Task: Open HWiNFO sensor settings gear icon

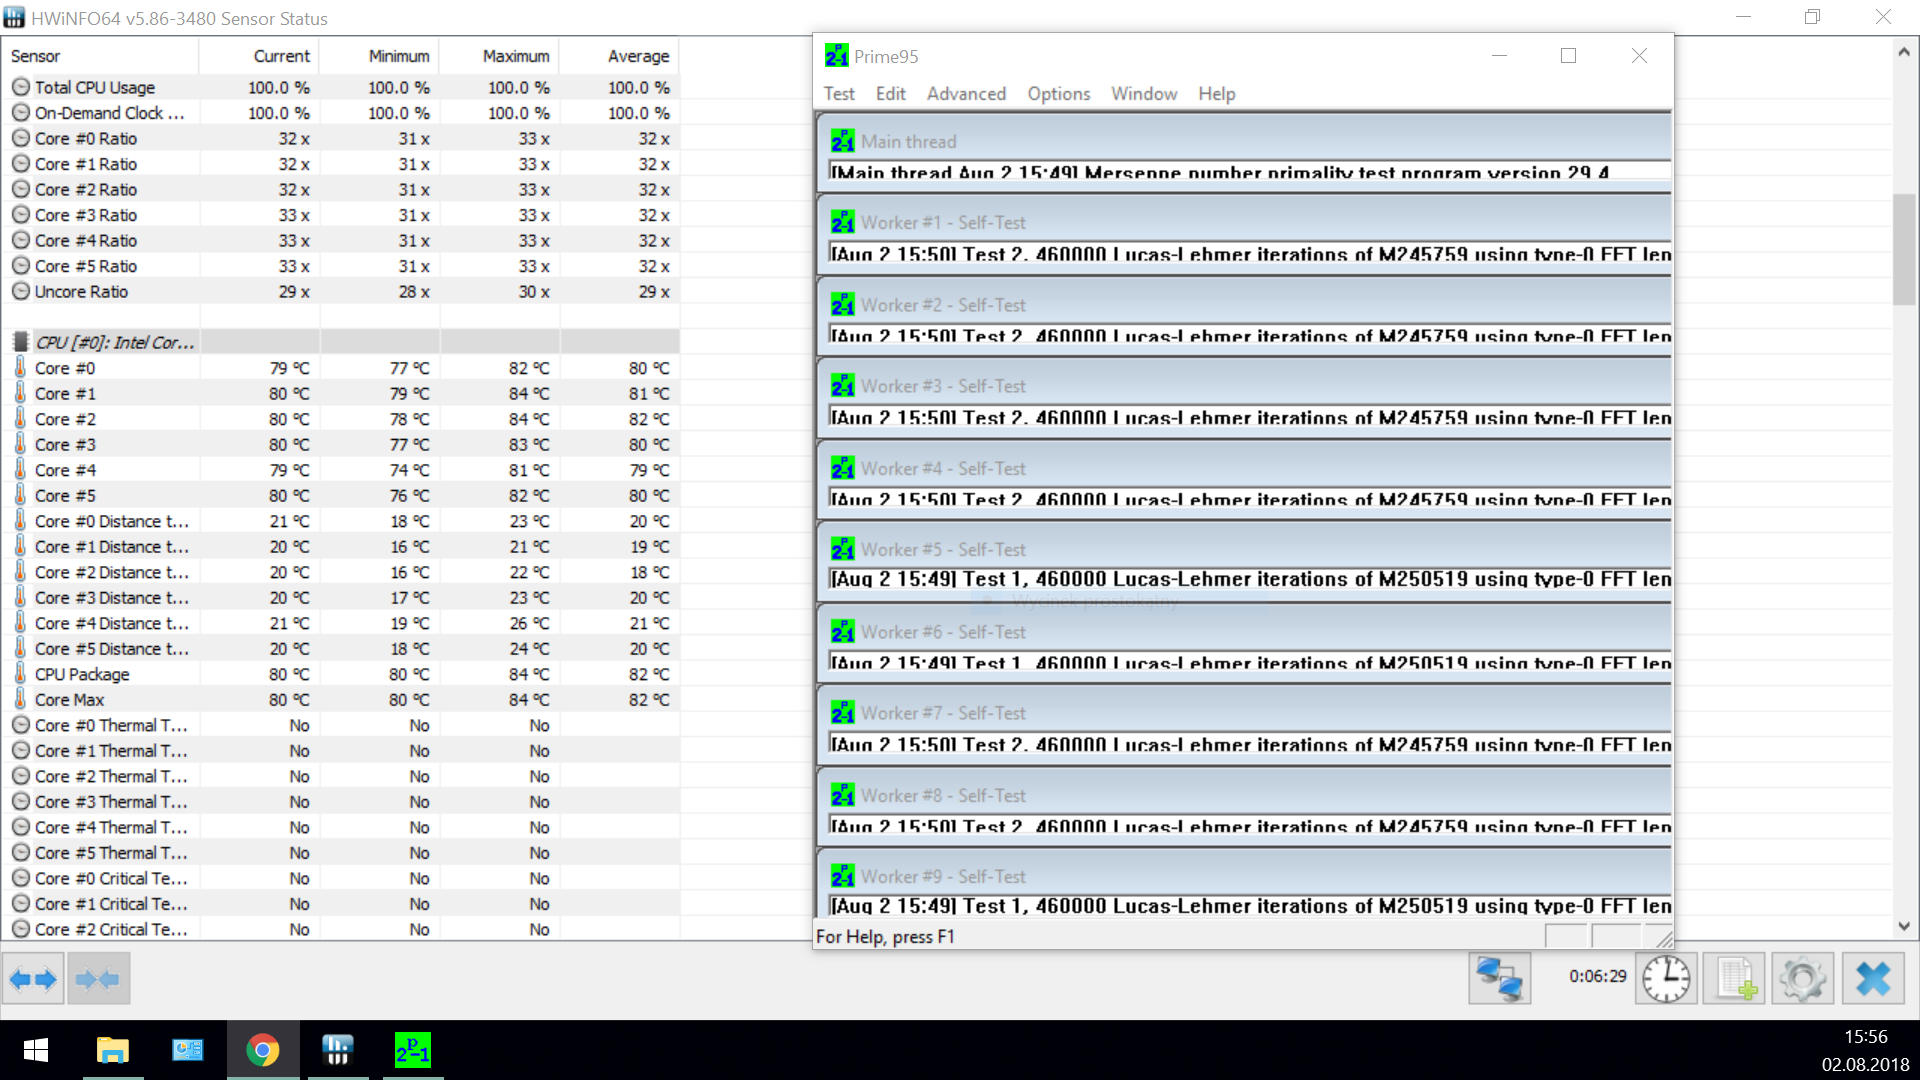Action: pos(1802,978)
